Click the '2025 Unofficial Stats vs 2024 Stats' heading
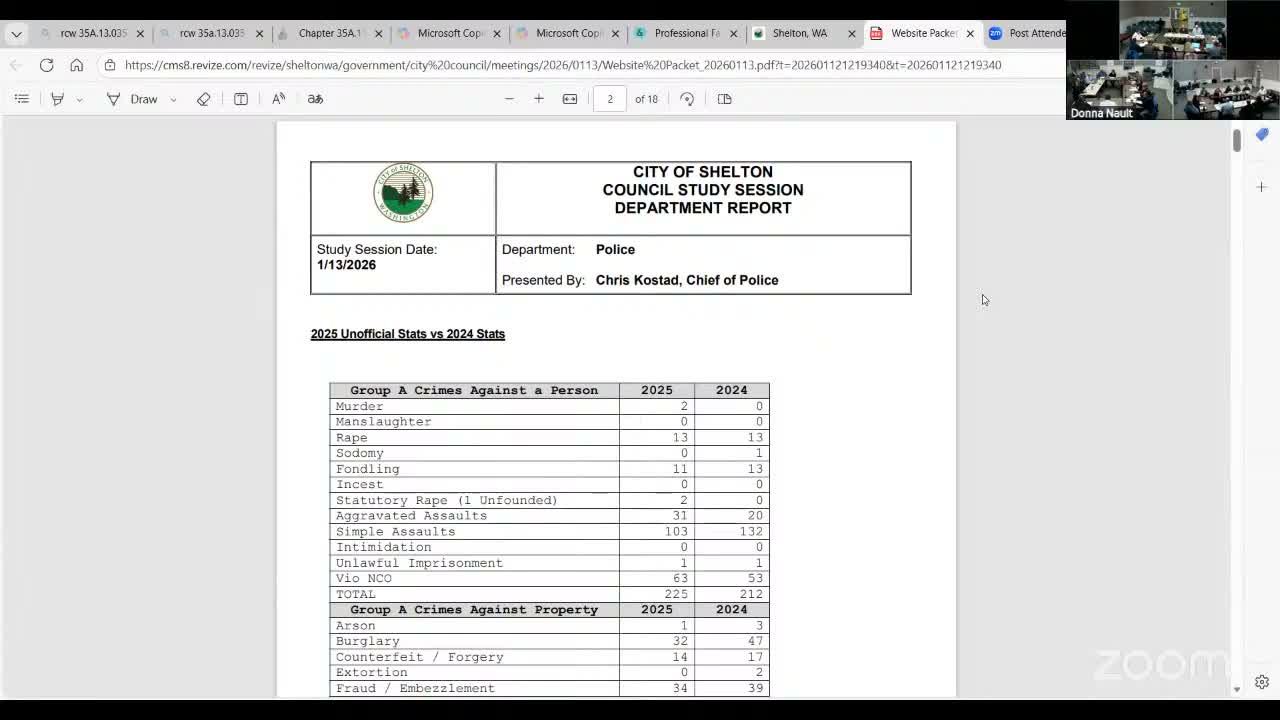 (x=408, y=334)
